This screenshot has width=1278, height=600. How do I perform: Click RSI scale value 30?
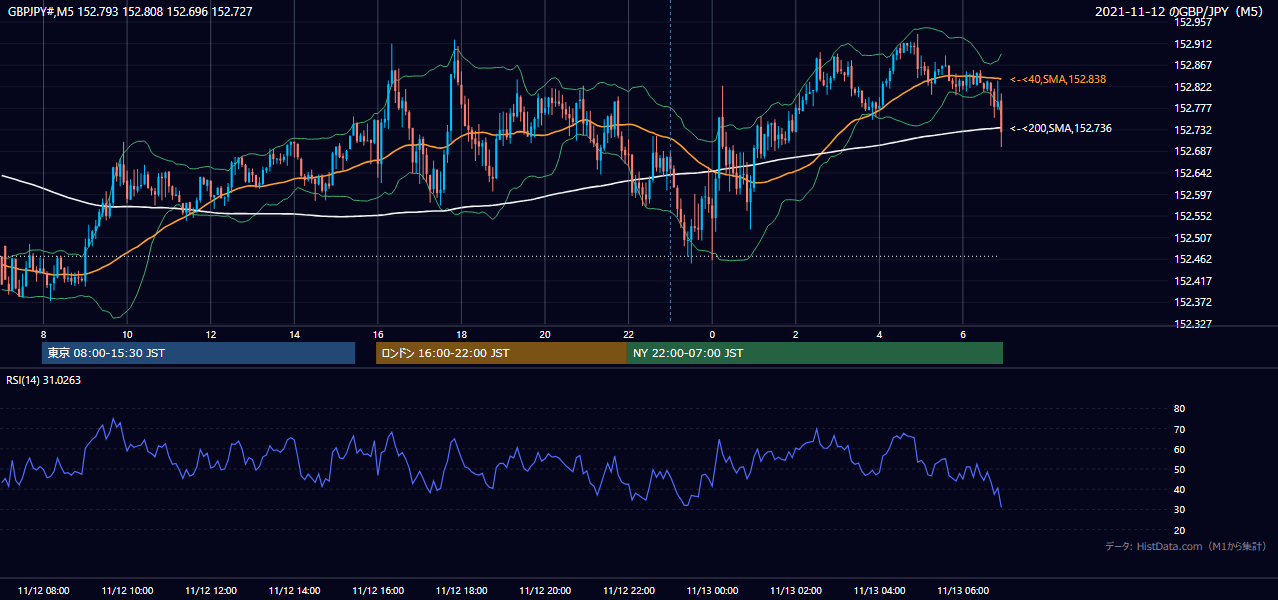(1179, 510)
